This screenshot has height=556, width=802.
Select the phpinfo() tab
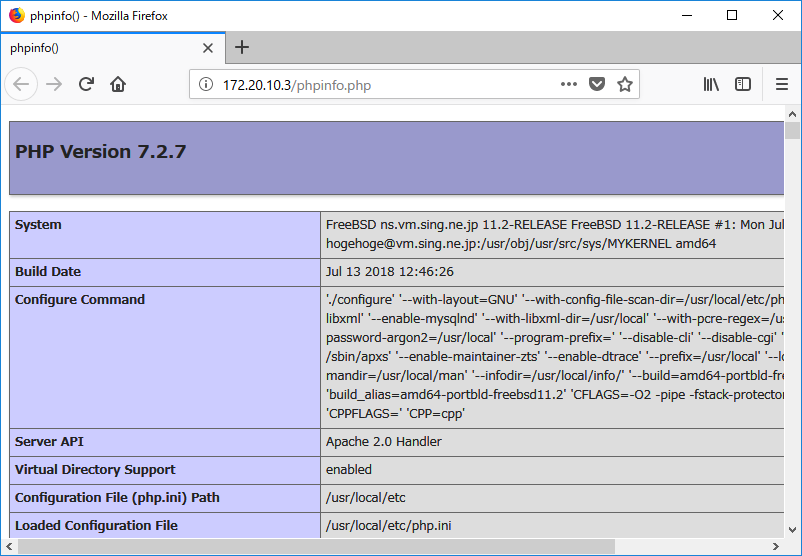pos(113,48)
